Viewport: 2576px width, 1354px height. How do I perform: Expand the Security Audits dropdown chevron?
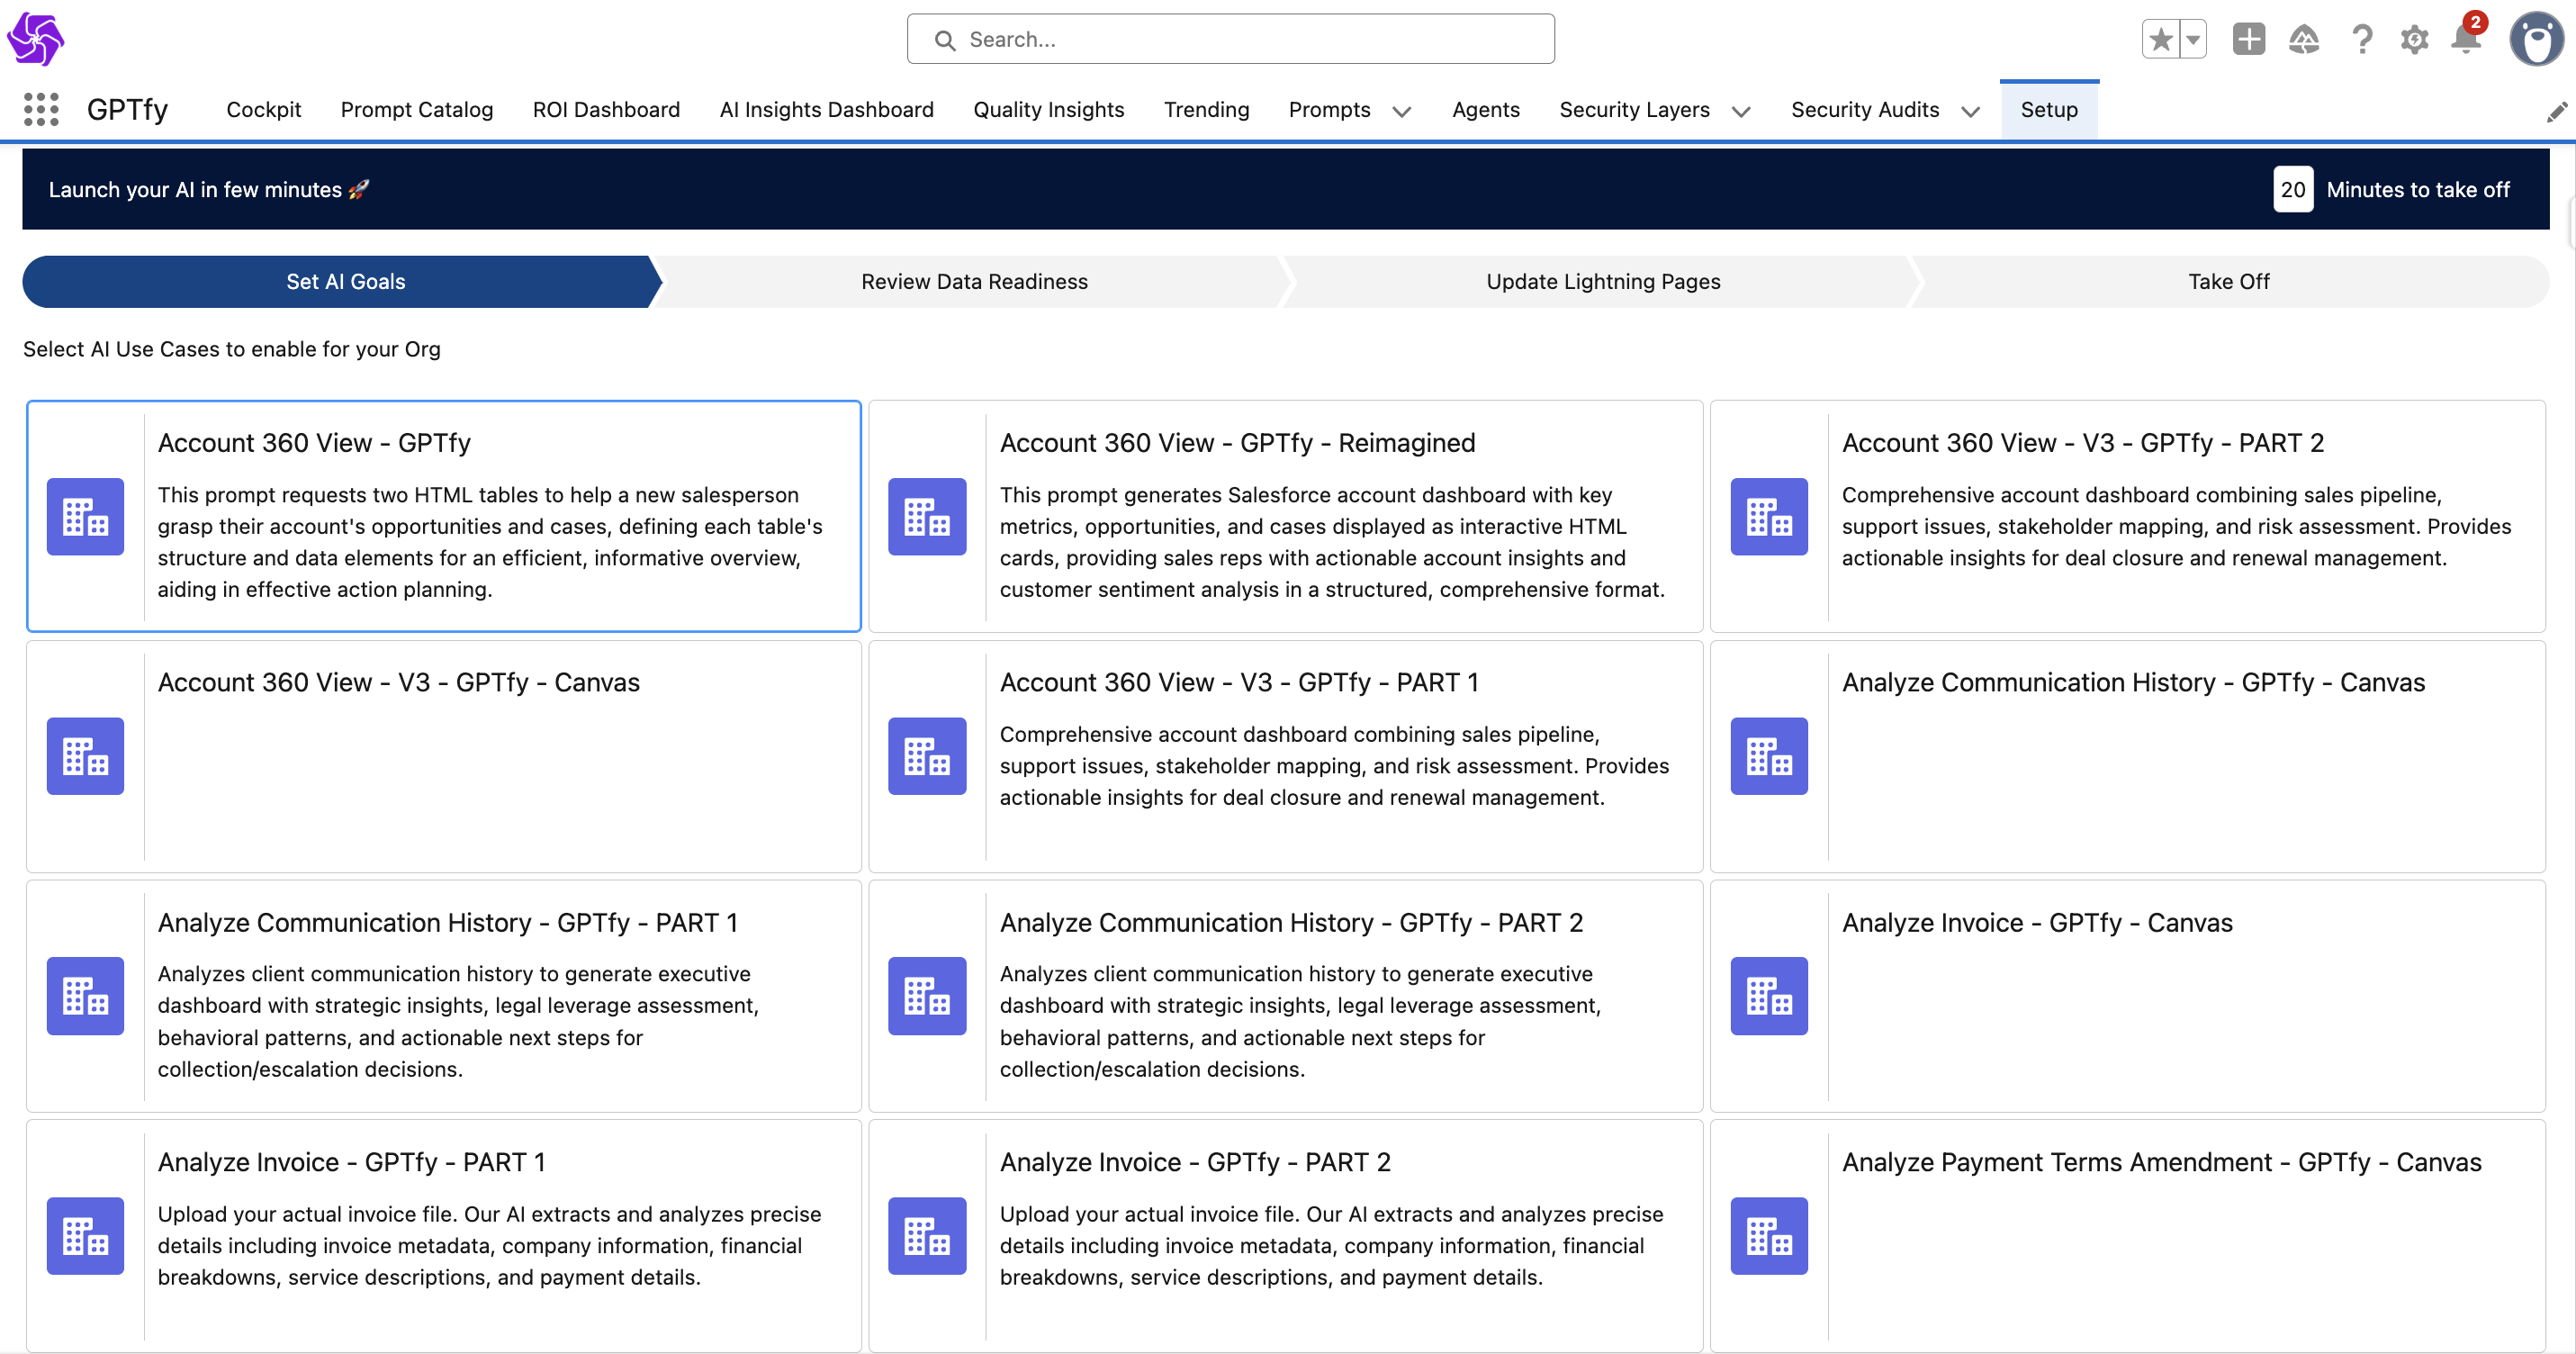pyautogui.click(x=1970, y=111)
